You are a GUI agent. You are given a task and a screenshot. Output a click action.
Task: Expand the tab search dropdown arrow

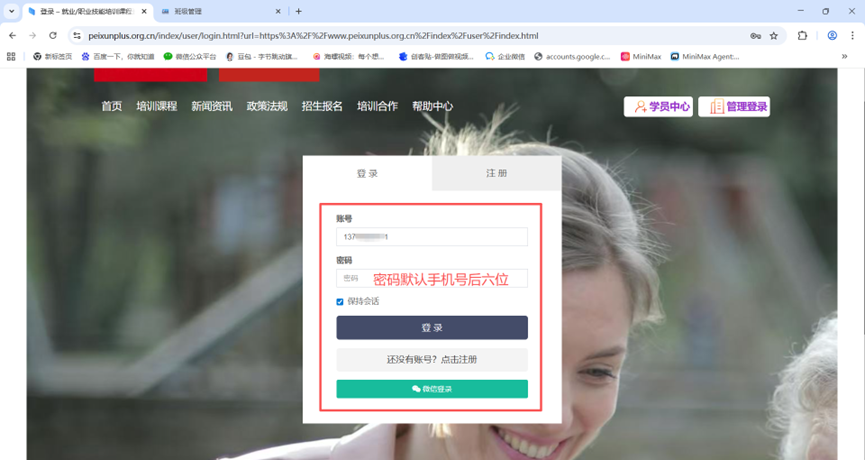point(11,11)
